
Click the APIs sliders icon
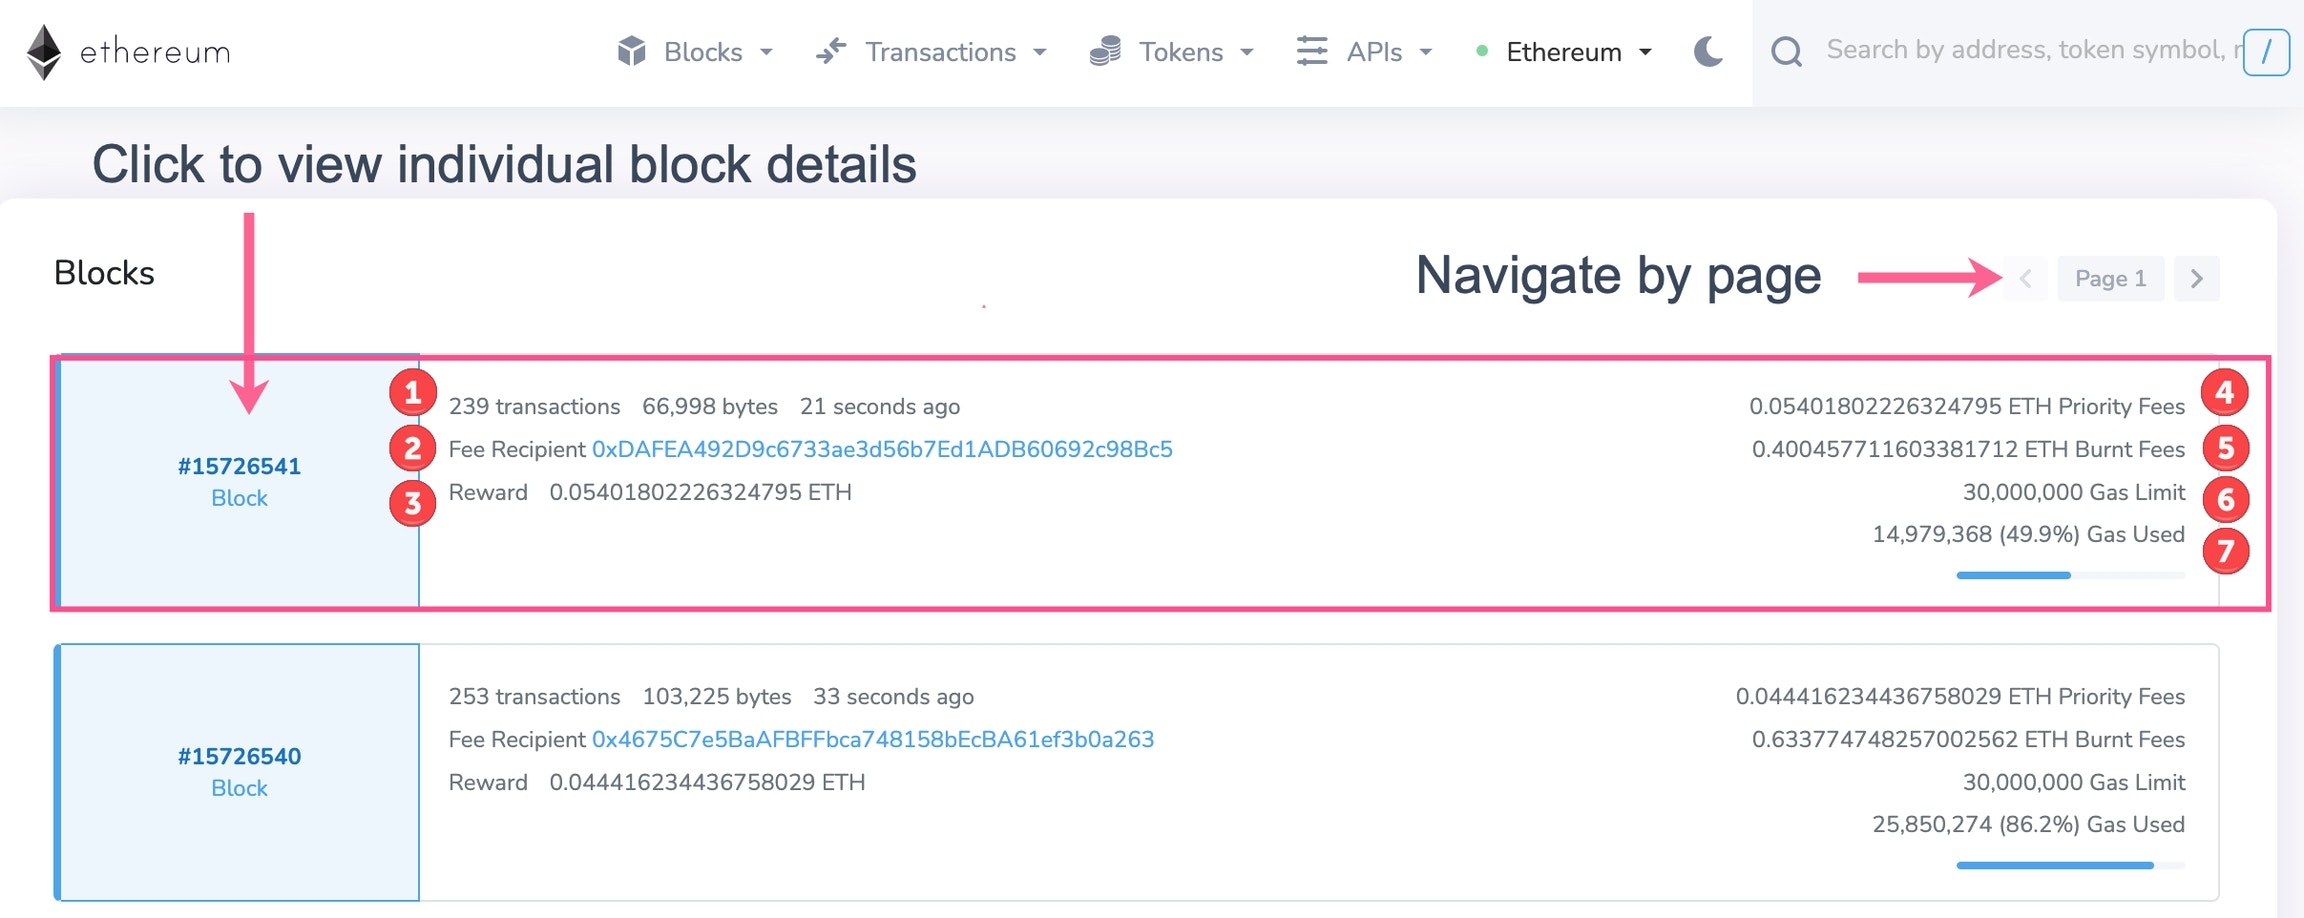tap(1312, 51)
